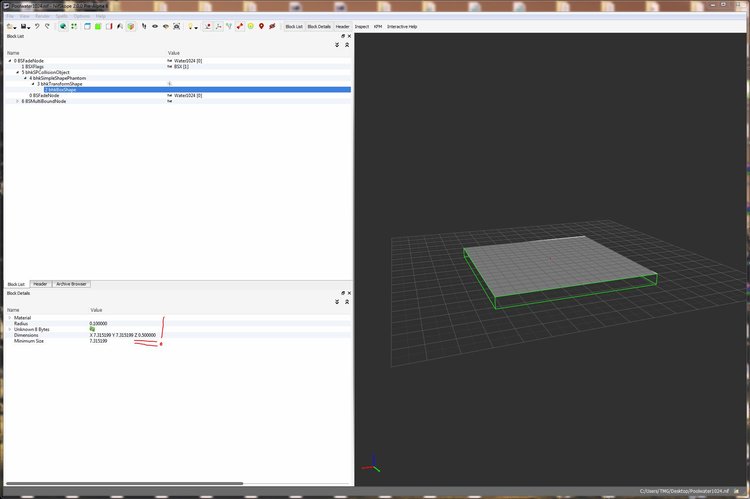Open the Spells menu
Image resolution: width=750 pixels, height=499 pixels.
point(62,16)
